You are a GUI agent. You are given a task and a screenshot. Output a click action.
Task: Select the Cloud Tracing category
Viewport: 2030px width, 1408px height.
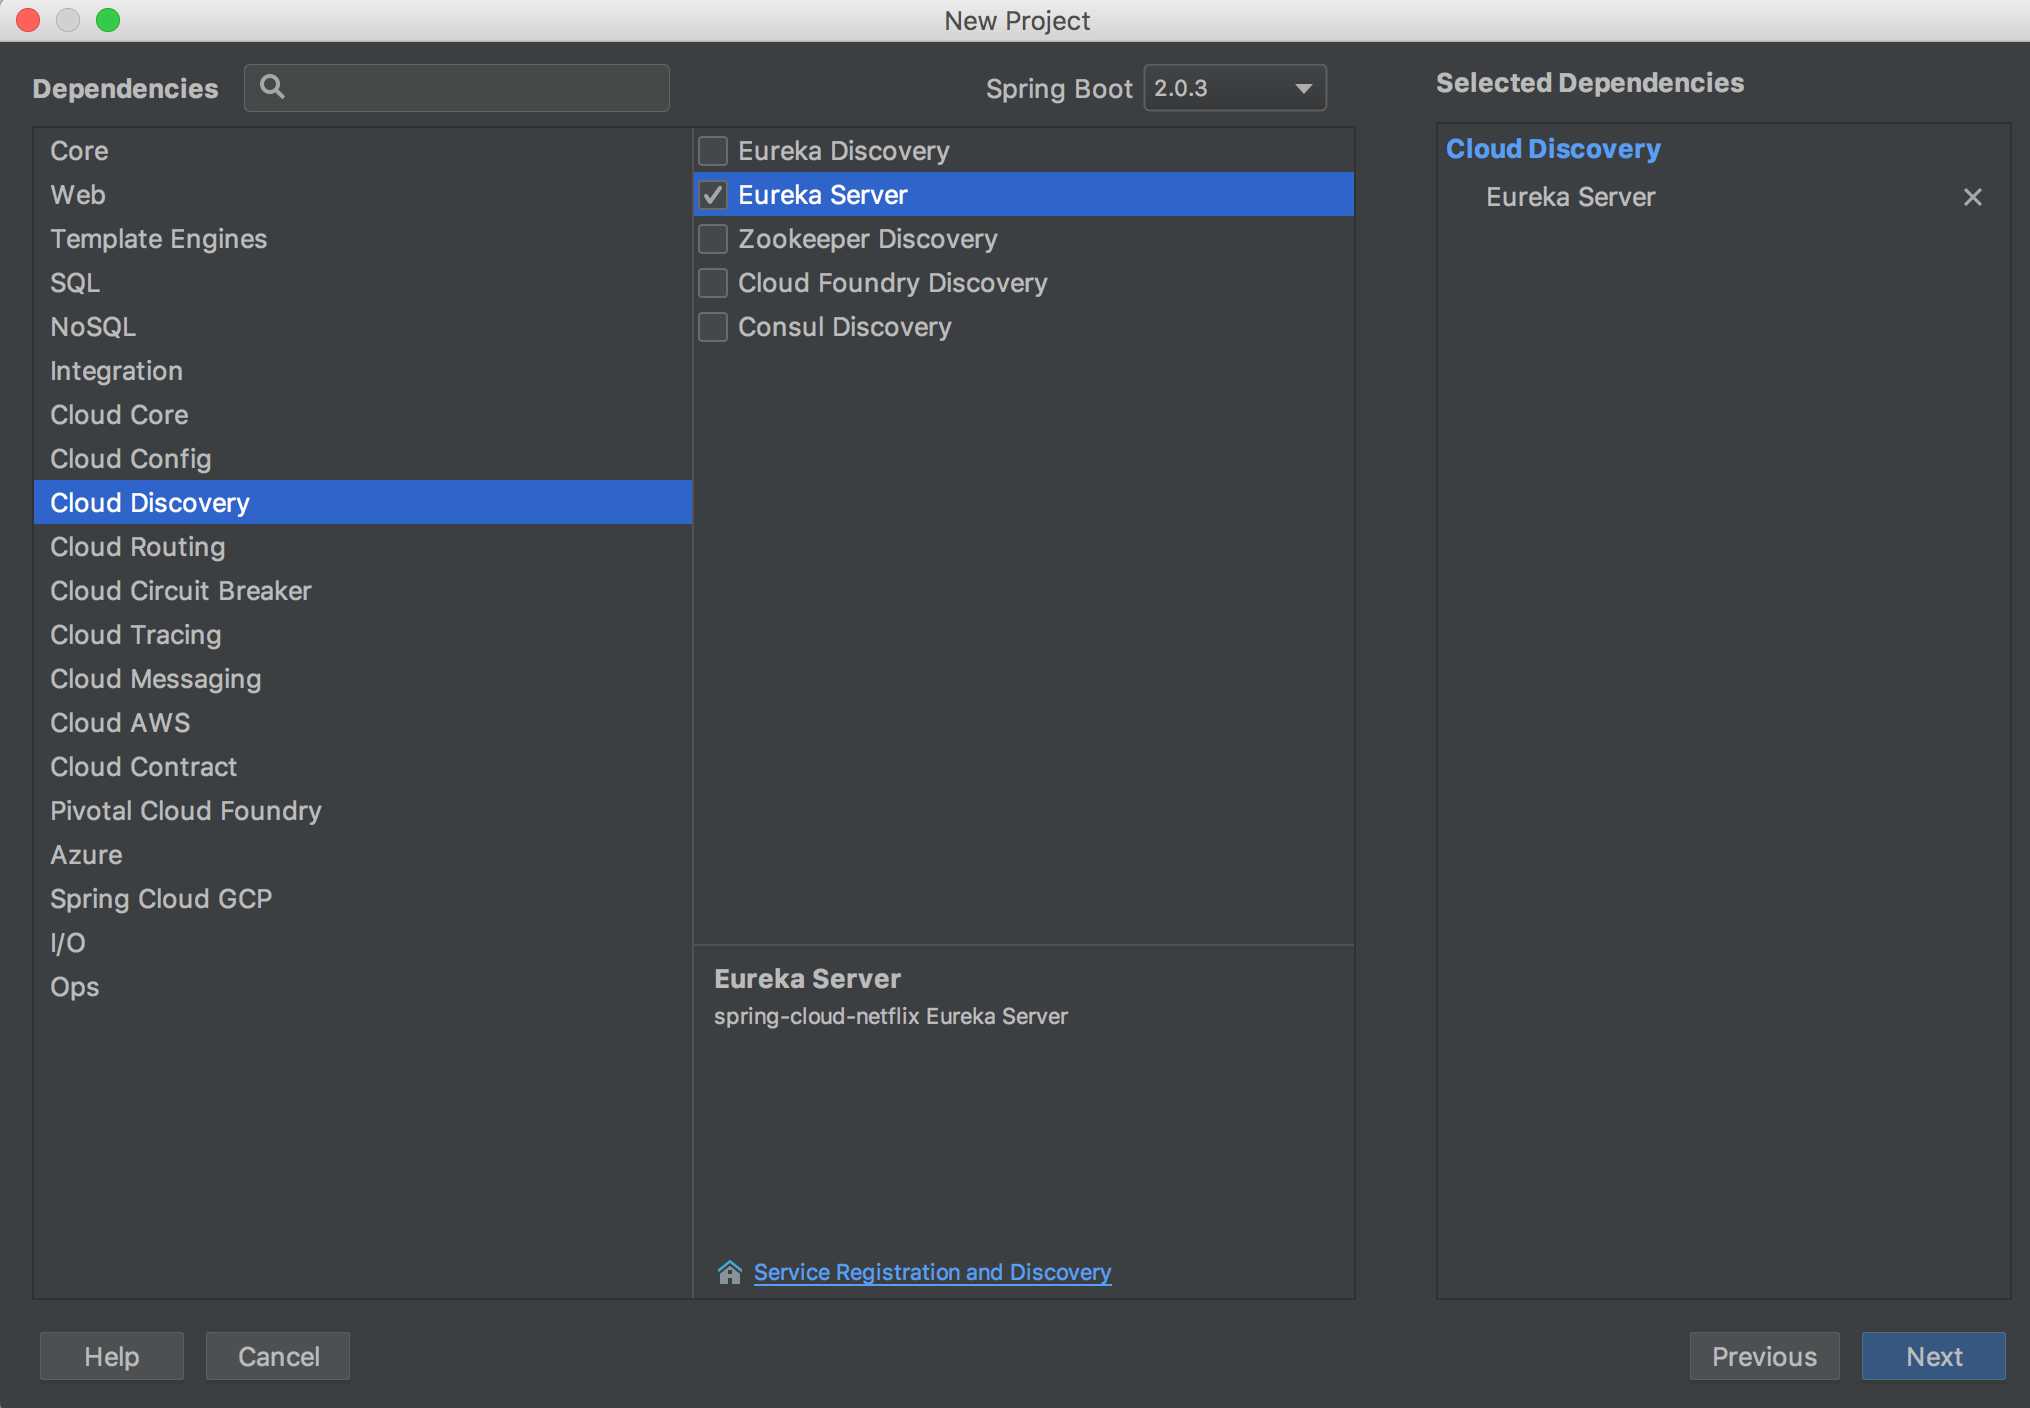(363, 635)
